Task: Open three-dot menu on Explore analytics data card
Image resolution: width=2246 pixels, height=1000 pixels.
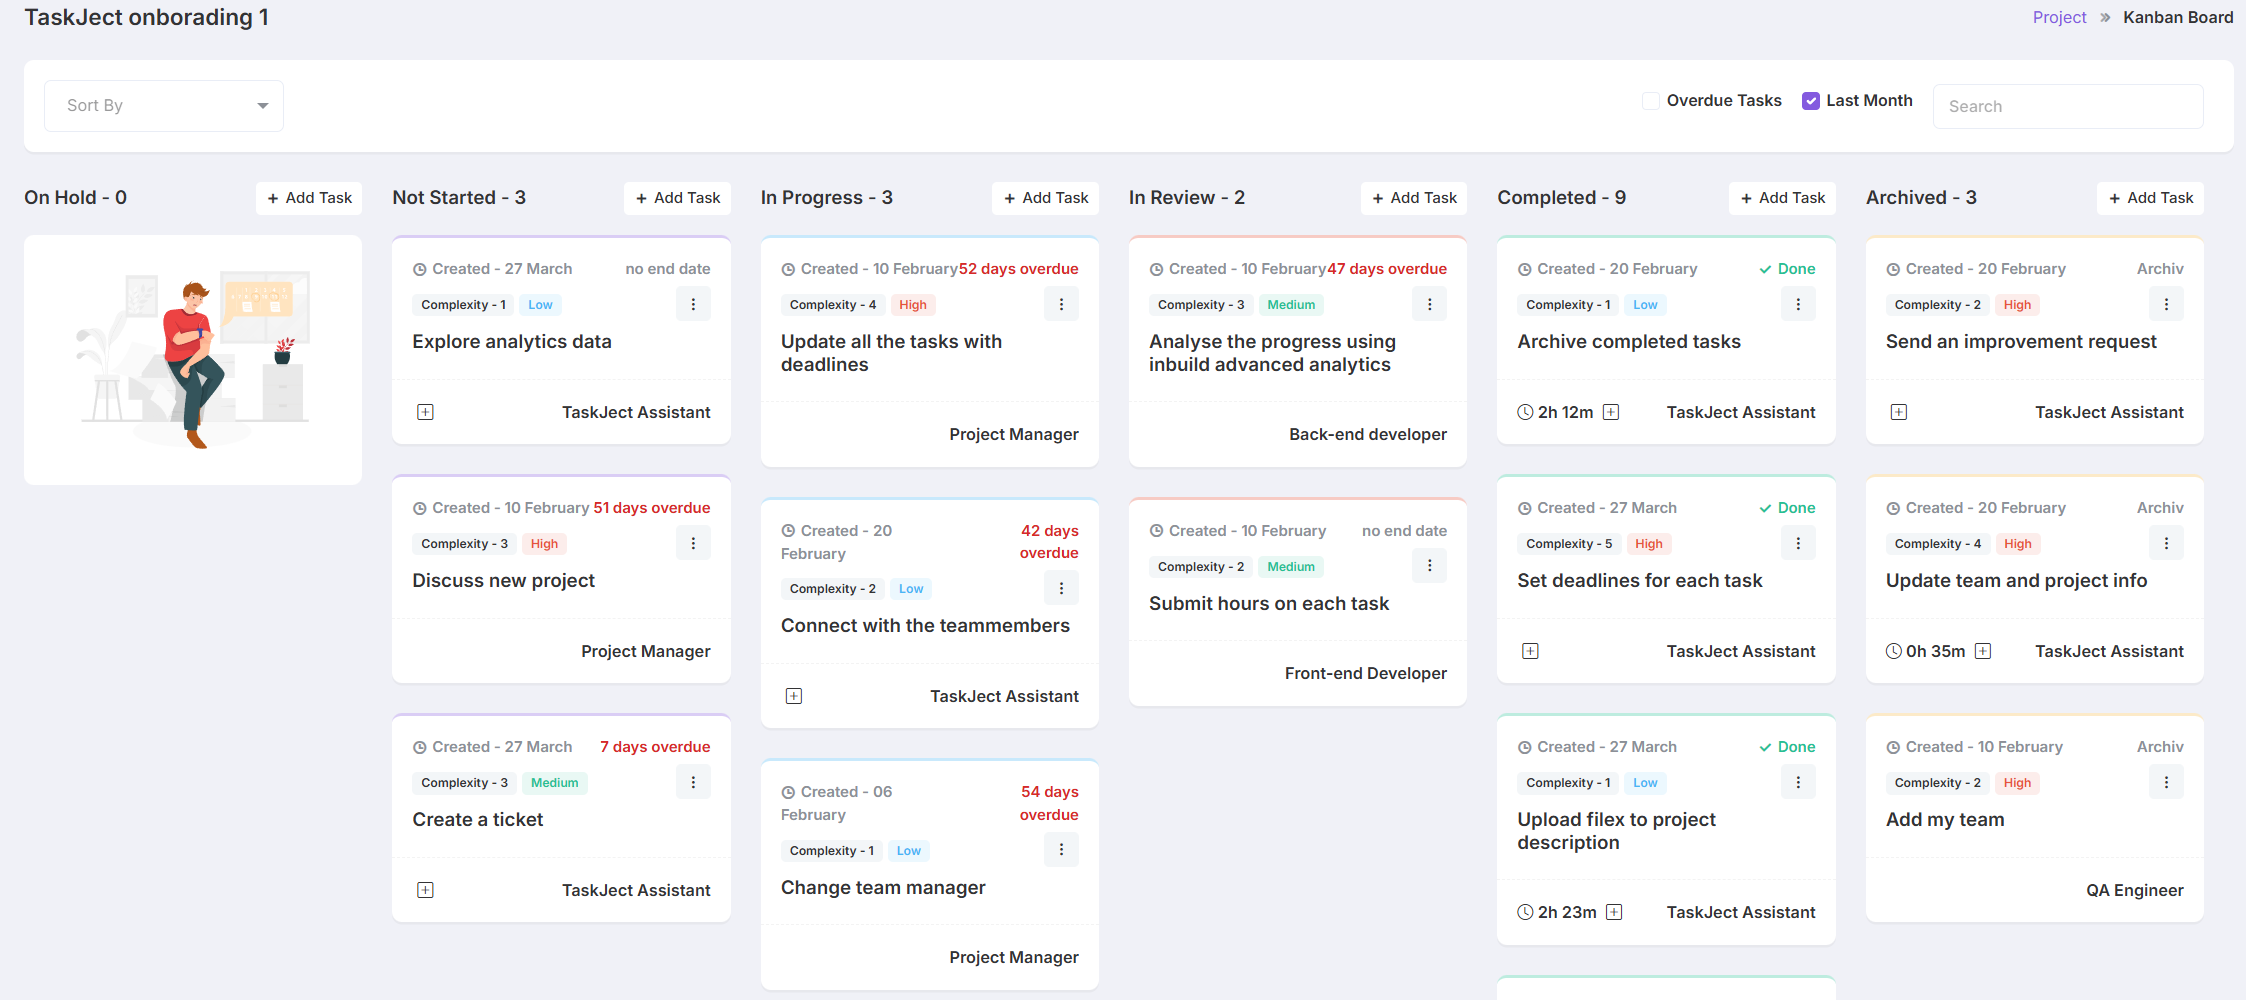Action: [x=693, y=304]
